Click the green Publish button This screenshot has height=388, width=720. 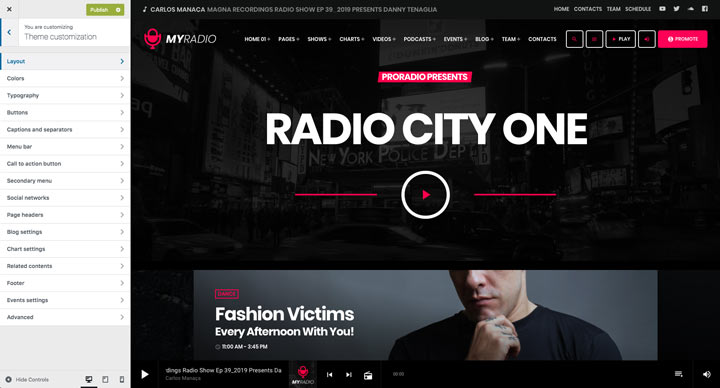(x=105, y=10)
